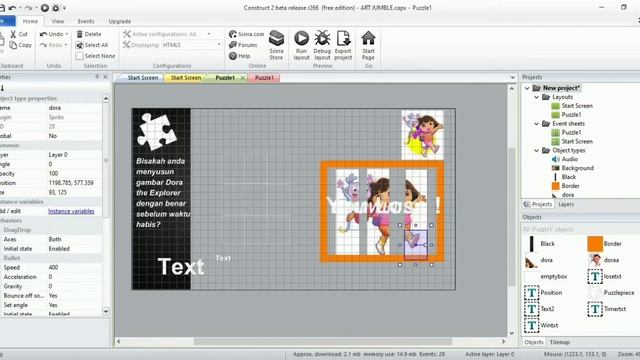The height and width of the screenshot is (360, 640).
Task: Click the Dora reference thumbnail in layout
Action: click(422, 134)
